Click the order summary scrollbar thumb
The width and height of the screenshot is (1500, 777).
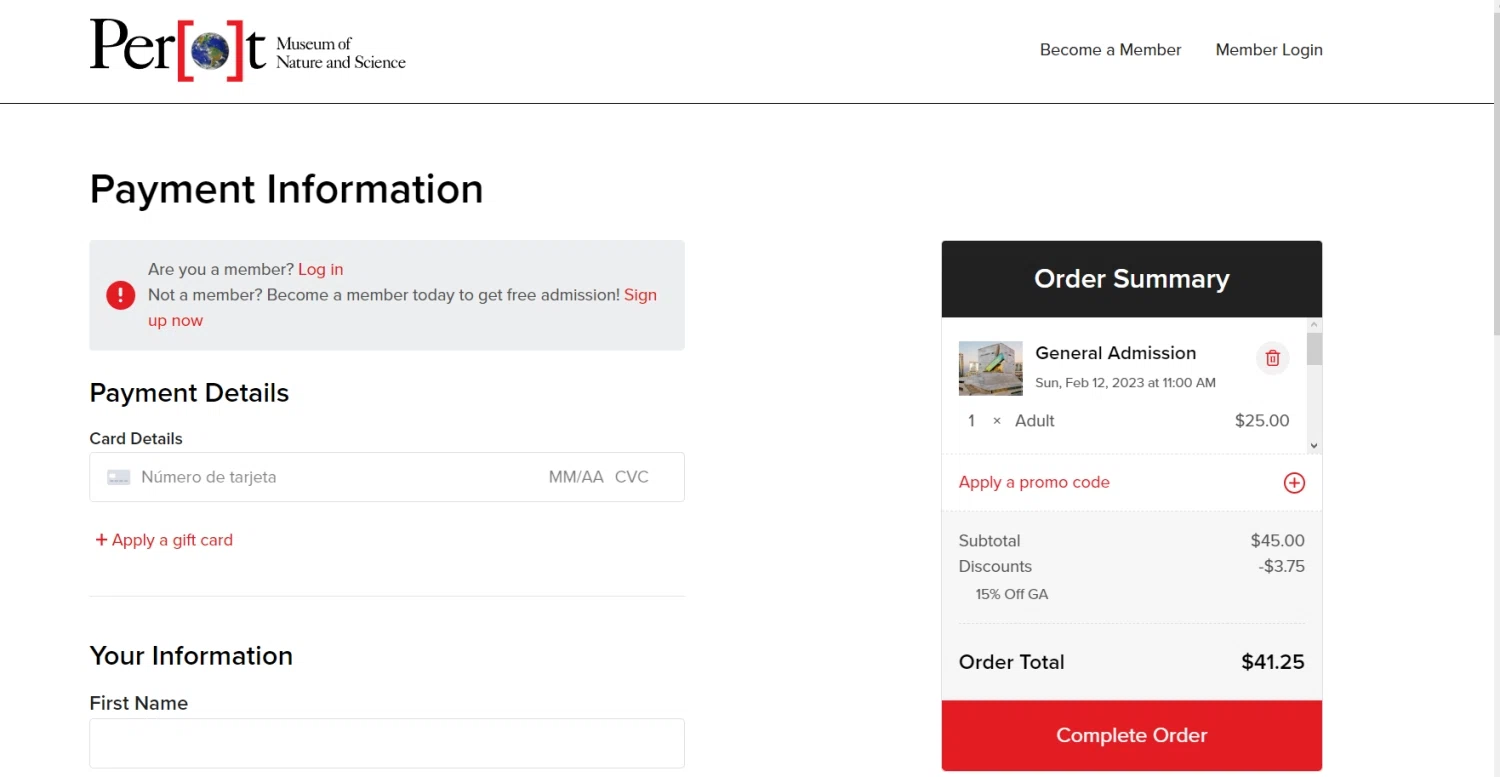[x=1314, y=349]
